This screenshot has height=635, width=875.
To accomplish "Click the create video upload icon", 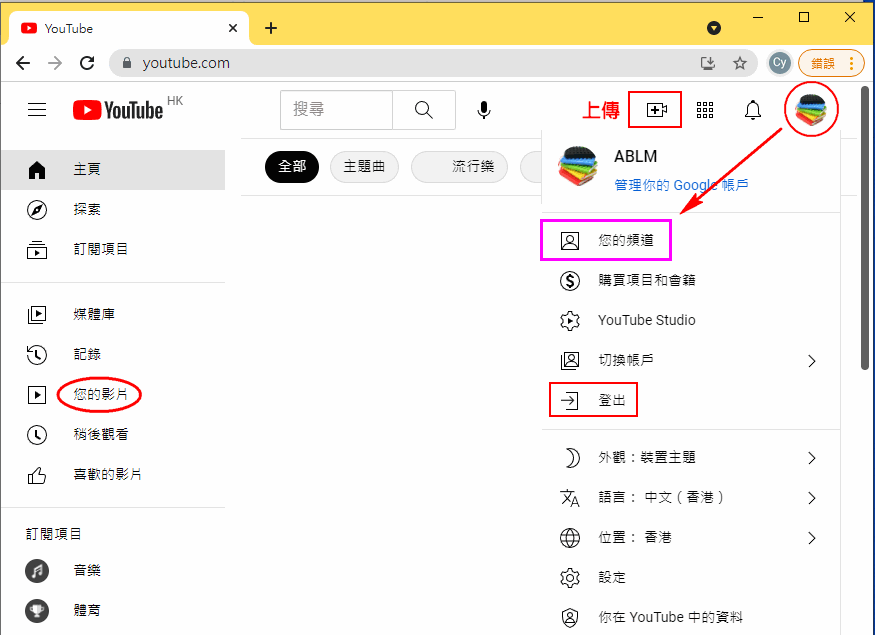I will coord(655,110).
